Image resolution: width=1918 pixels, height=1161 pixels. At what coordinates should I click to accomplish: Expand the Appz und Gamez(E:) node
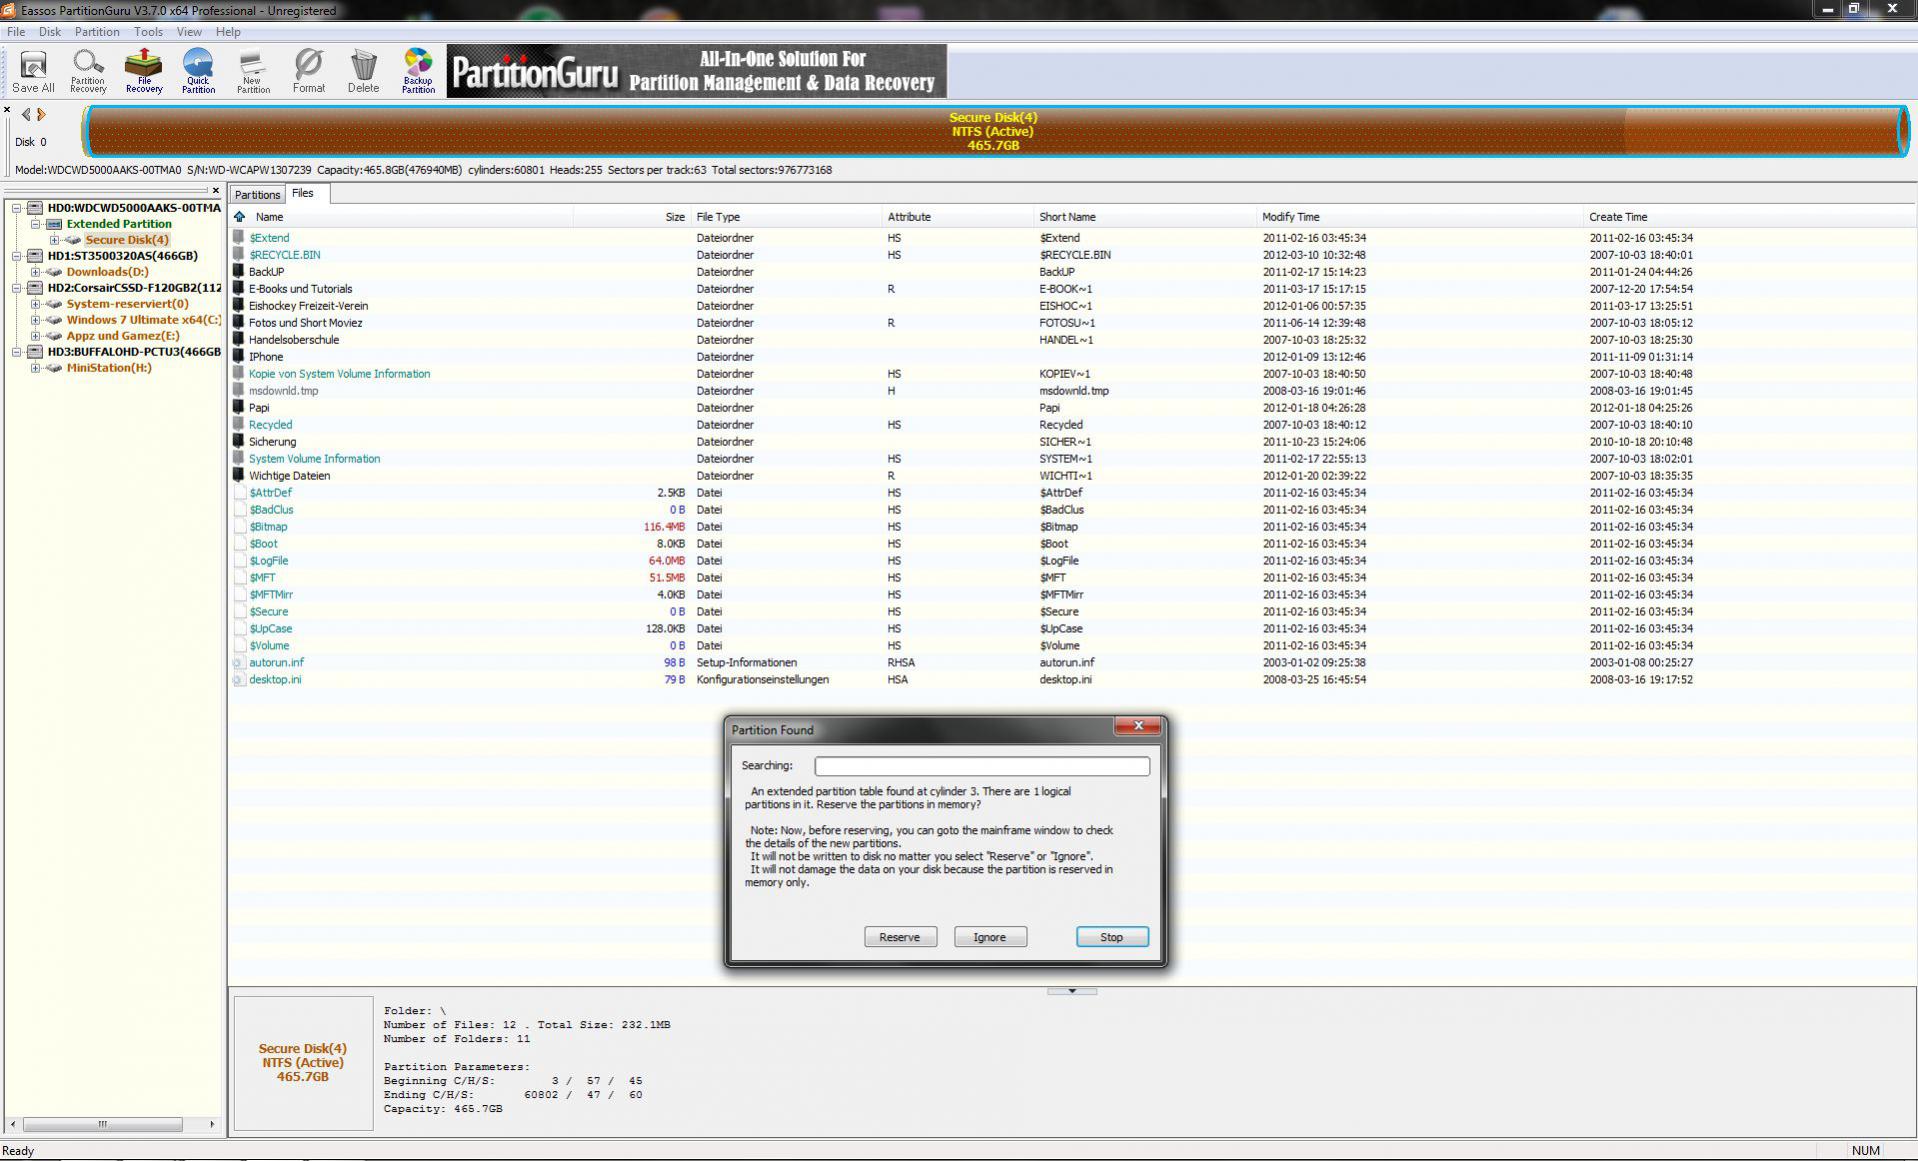tap(36, 336)
